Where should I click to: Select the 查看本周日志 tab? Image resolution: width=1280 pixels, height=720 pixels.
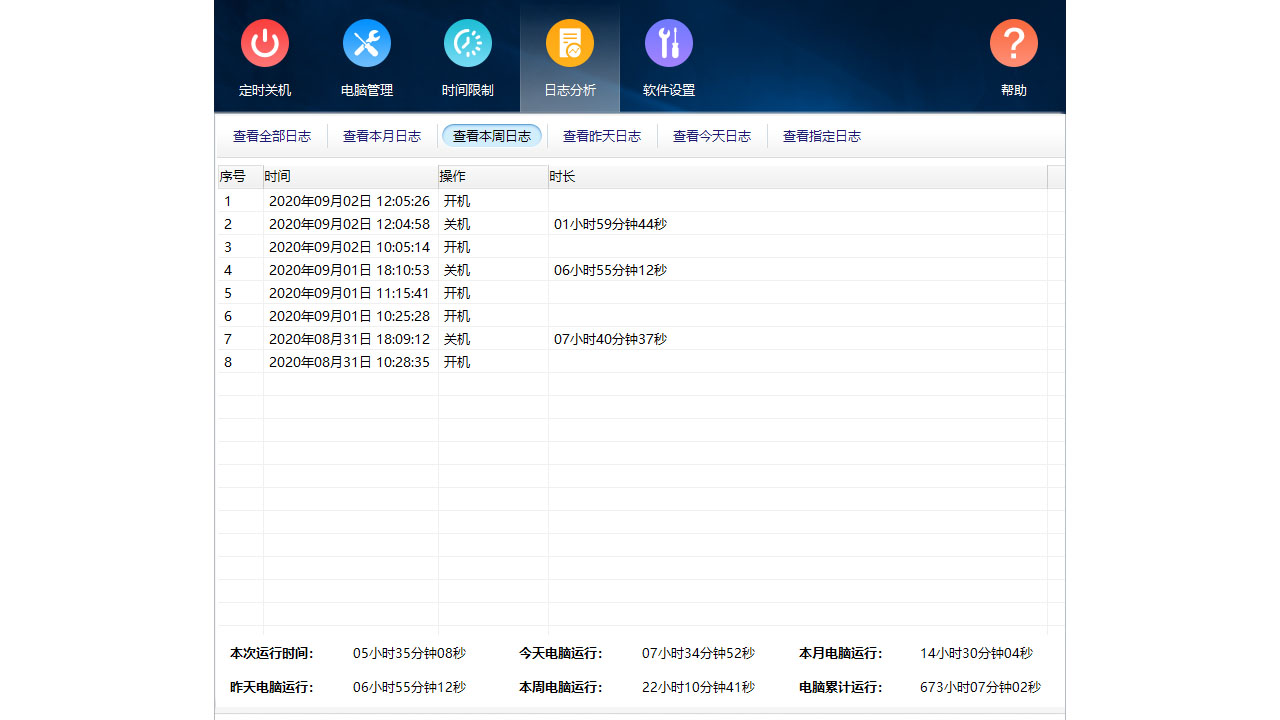point(491,136)
